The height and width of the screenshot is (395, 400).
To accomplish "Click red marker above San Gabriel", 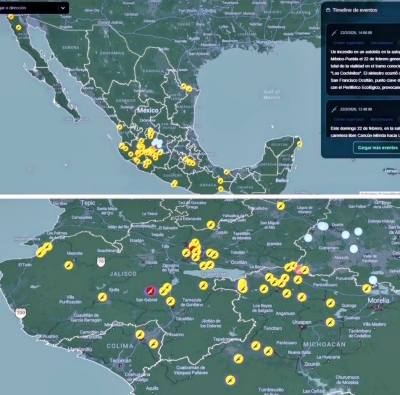I will tap(150, 291).
